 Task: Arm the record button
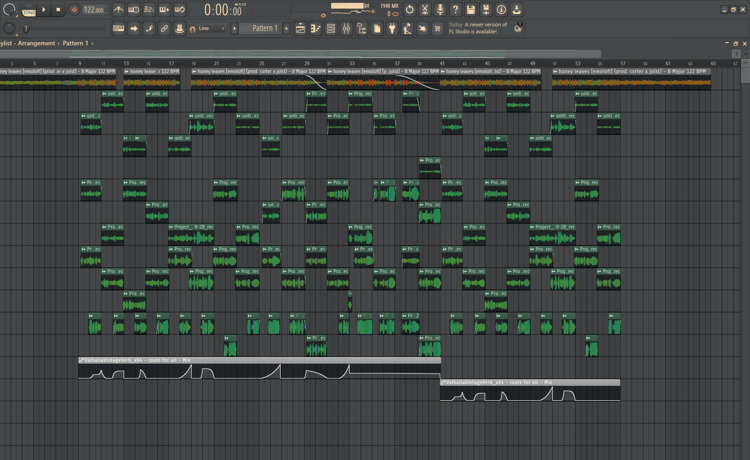74,9
